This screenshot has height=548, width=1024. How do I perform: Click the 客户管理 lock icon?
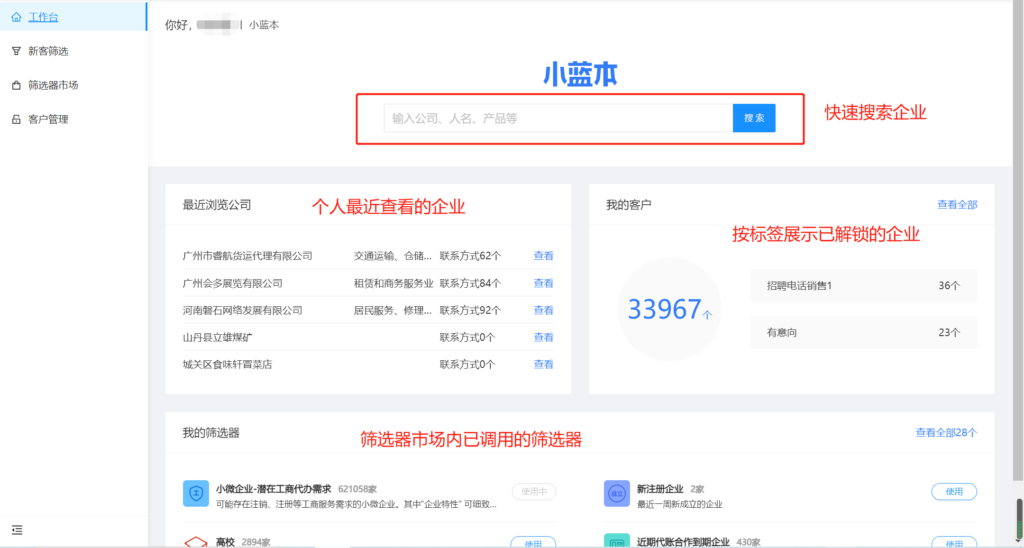[16, 120]
